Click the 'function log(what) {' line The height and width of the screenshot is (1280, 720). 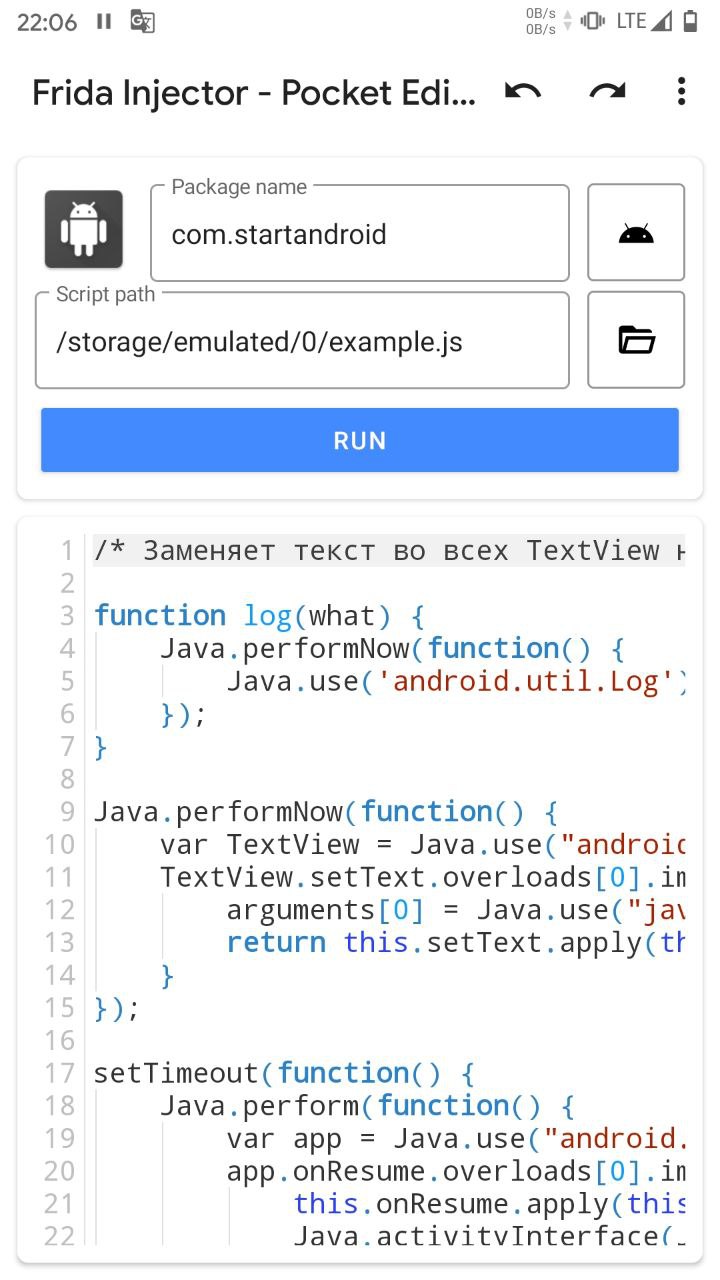tap(260, 615)
